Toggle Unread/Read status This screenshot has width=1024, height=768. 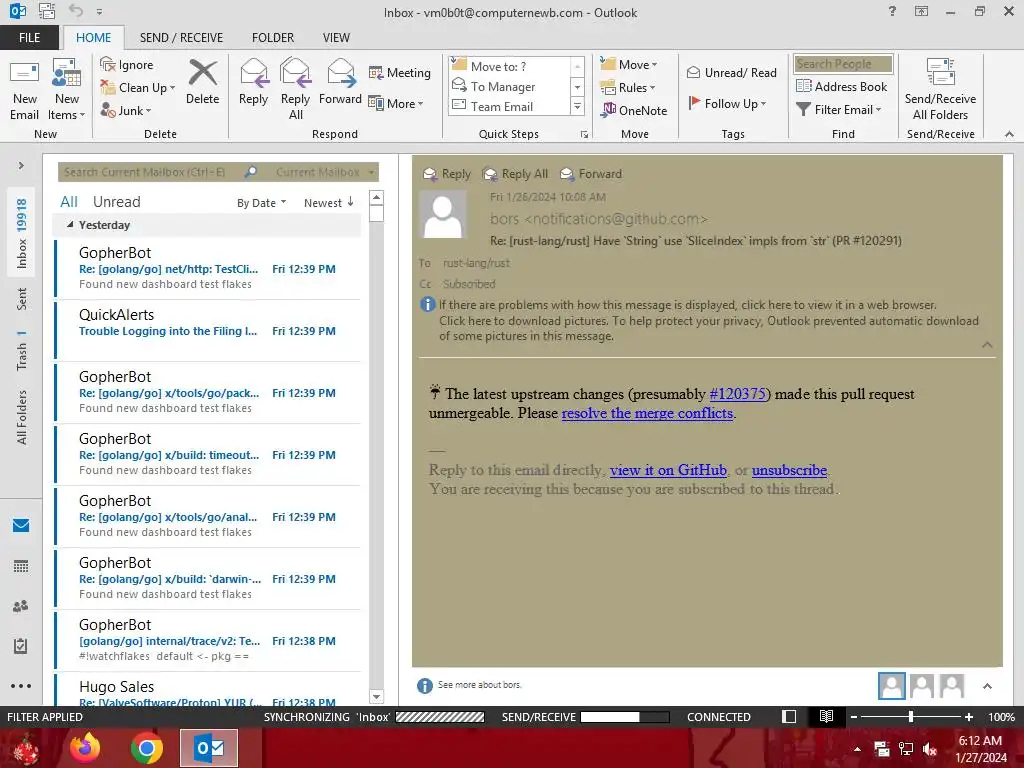pos(731,72)
